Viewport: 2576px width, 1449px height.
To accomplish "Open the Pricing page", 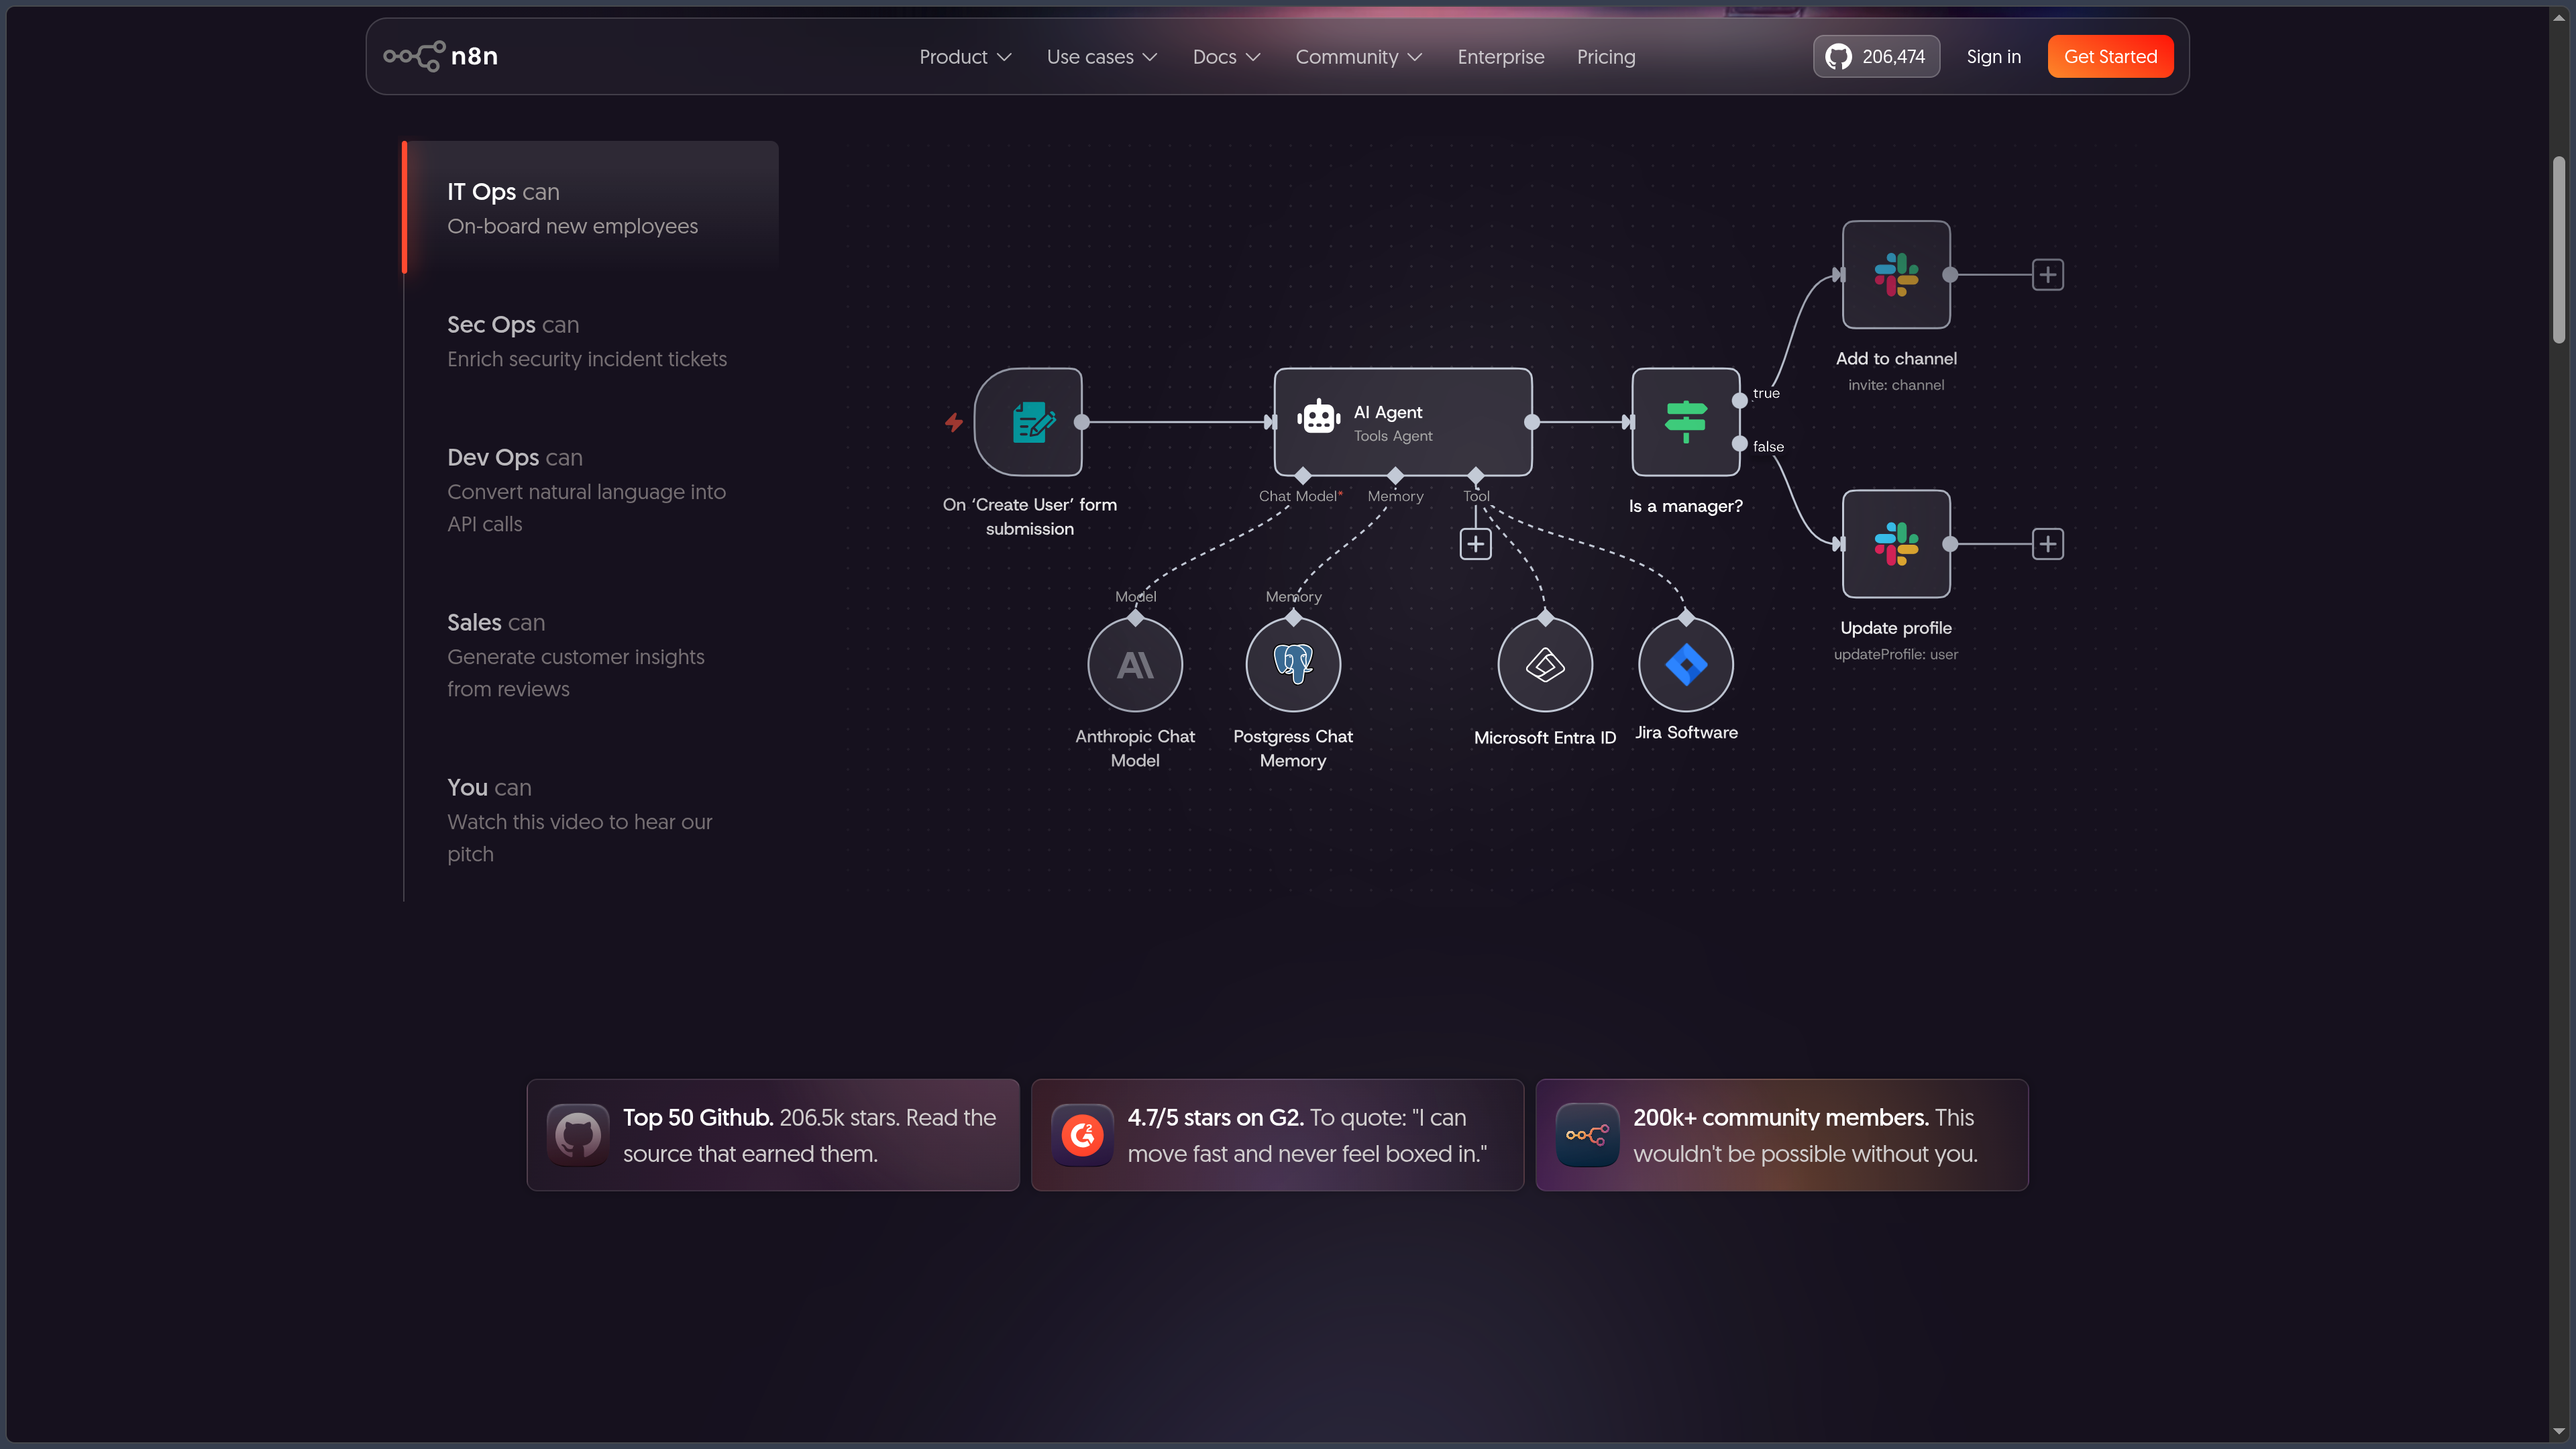I will pos(1606,57).
